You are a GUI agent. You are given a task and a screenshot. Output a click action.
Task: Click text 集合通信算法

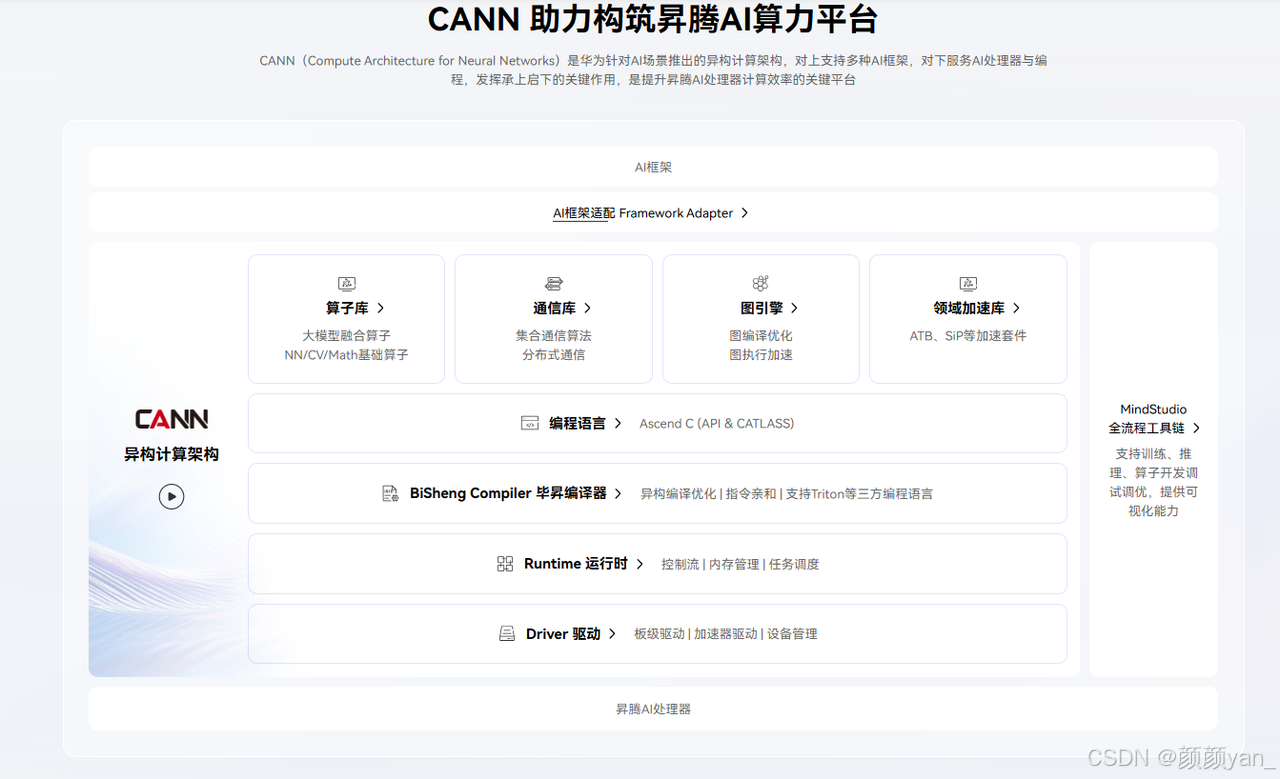pos(554,336)
